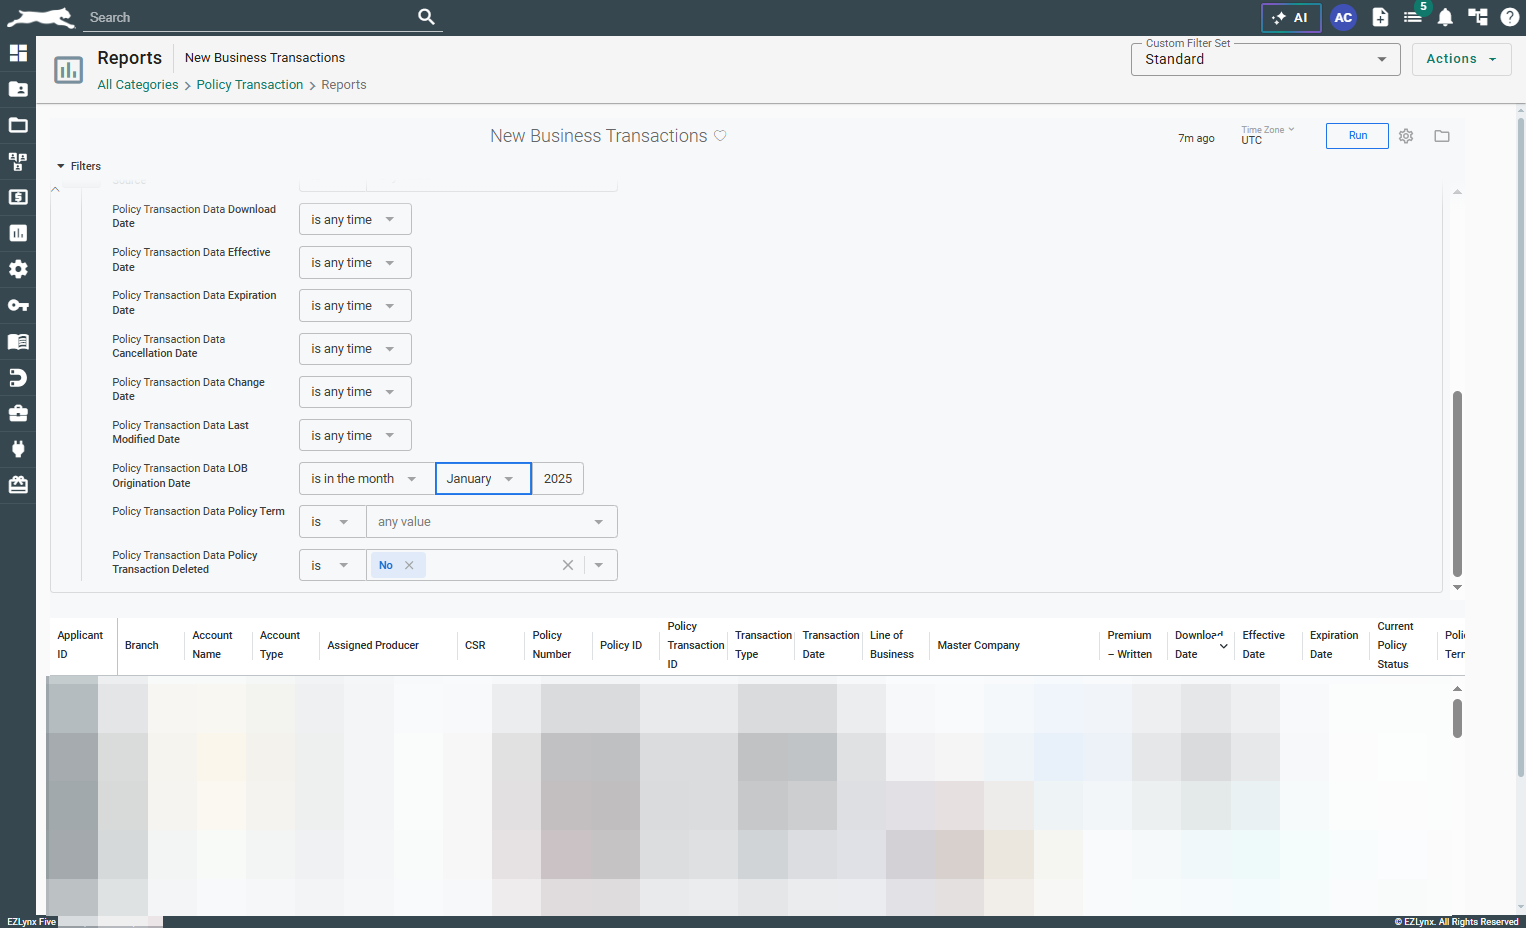Viewport: 1526px width, 928px height.
Task: Open the AC user profile avatar
Action: [x=1343, y=18]
